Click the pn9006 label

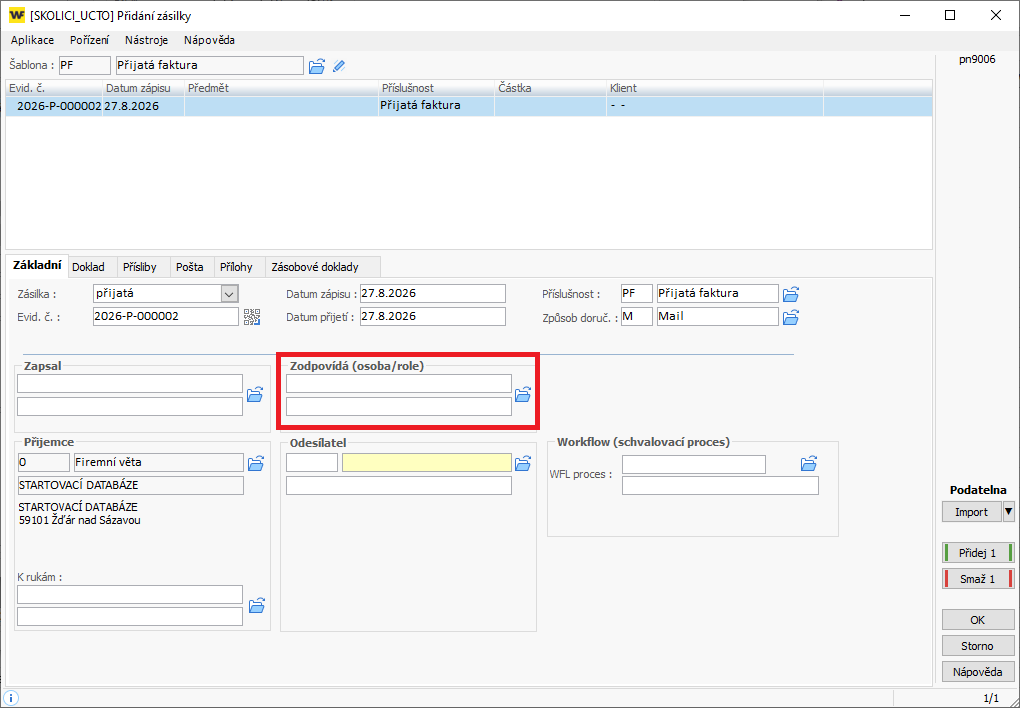pyautogui.click(x=976, y=59)
